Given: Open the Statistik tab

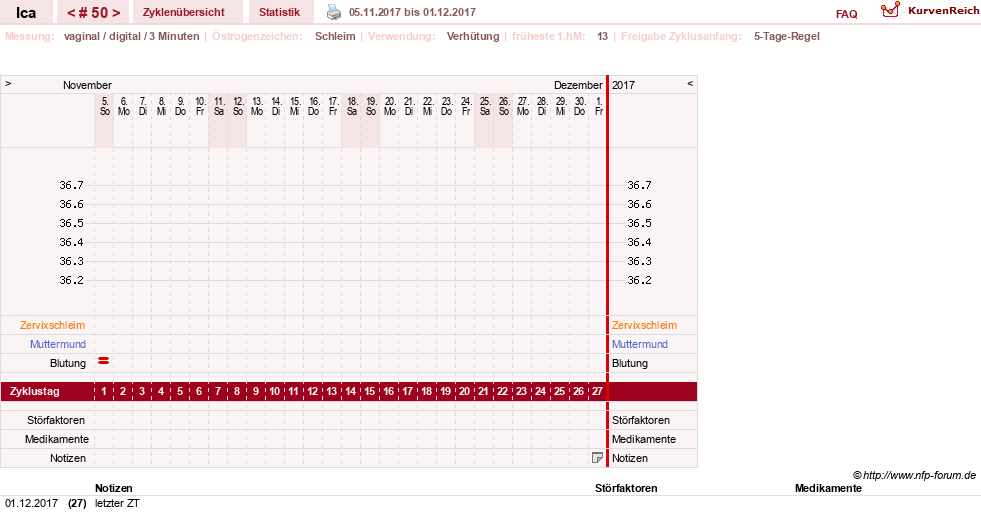Looking at the screenshot, I should pyautogui.click(x=279, y=12).
